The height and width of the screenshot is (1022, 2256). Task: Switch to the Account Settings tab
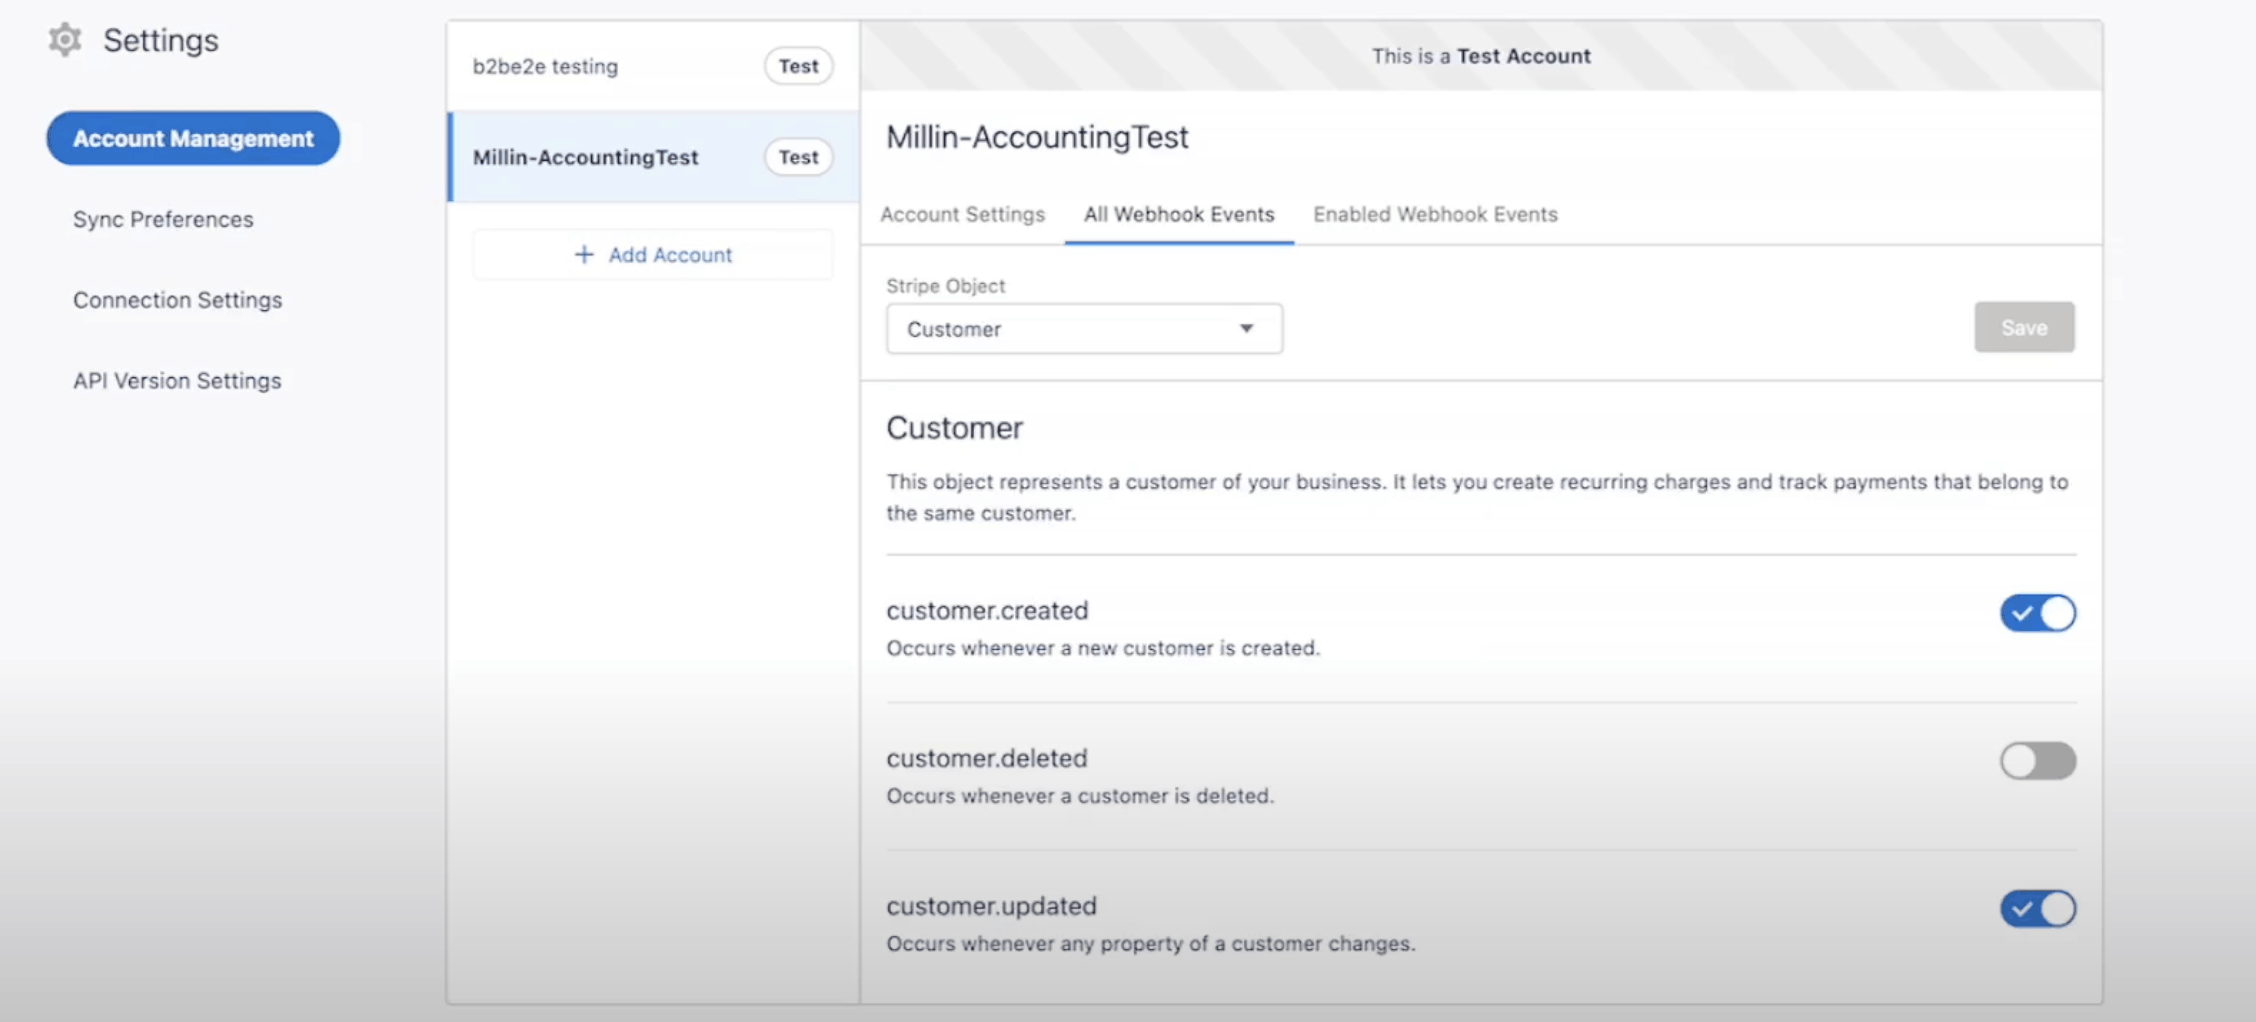click(x=962, y=214)
